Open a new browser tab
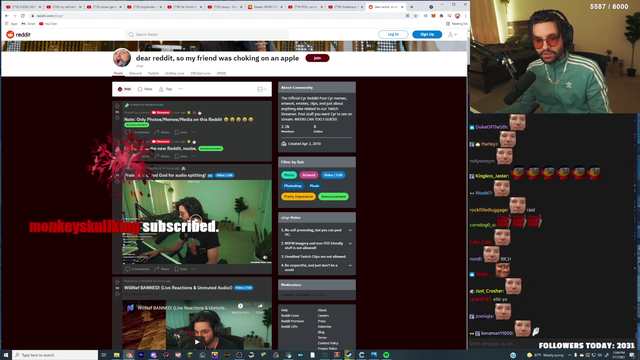This screenshot has width=640, height=360. click(411, 7)
